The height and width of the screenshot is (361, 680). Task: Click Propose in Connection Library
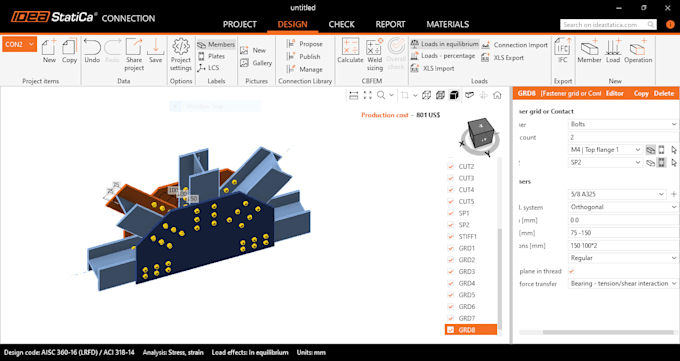point(304,44)
